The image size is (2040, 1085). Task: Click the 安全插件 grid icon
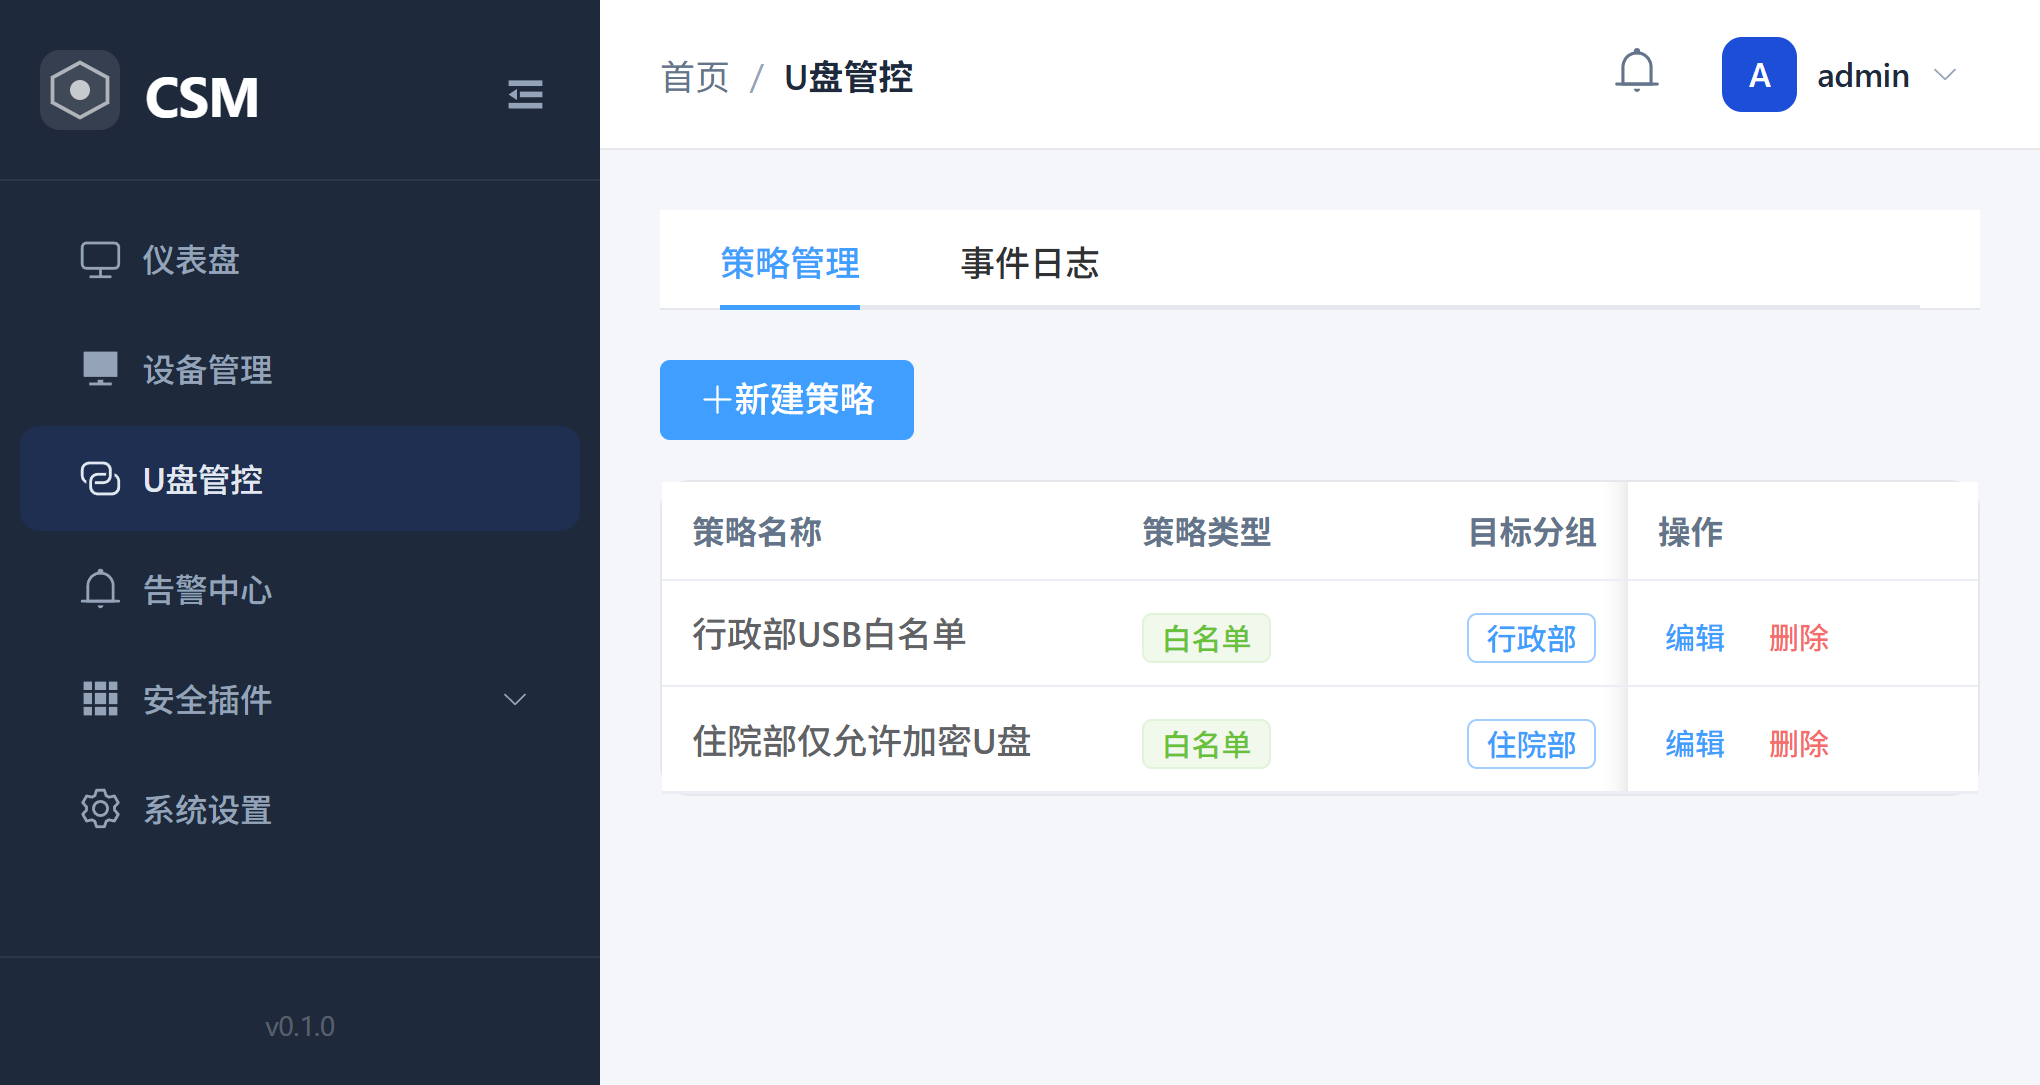coord(100,699)
